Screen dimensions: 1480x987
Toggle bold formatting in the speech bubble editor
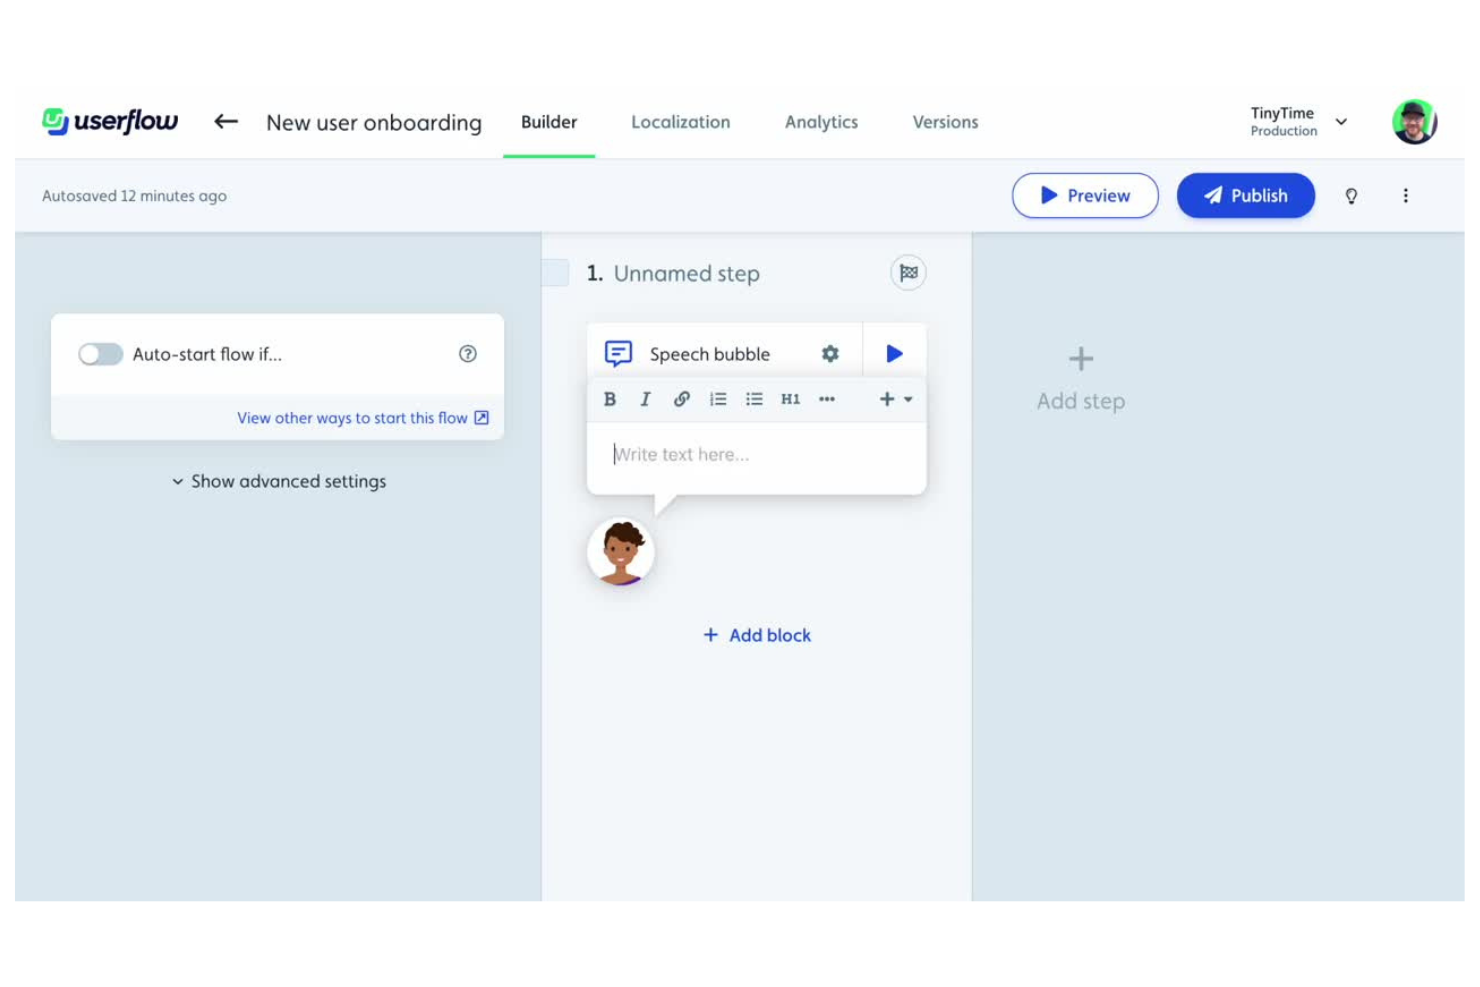(610, 399)
